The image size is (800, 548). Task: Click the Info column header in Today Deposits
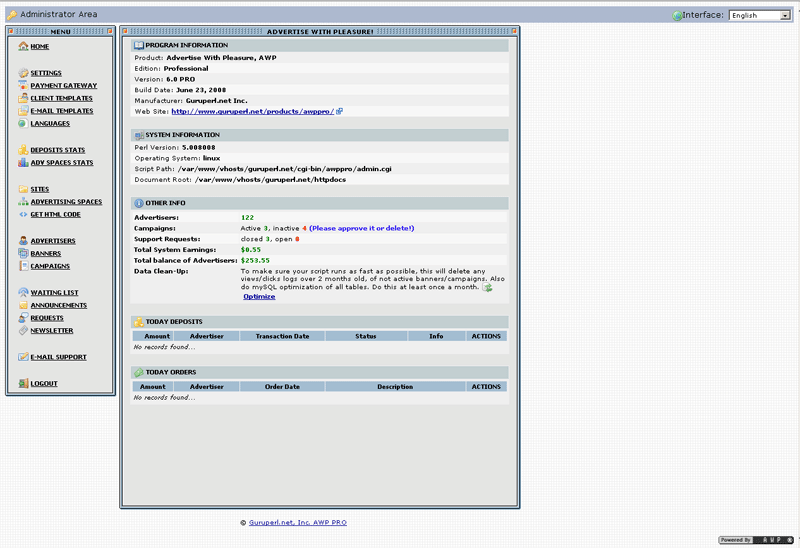pyautogui.click(x=436, y=336)
